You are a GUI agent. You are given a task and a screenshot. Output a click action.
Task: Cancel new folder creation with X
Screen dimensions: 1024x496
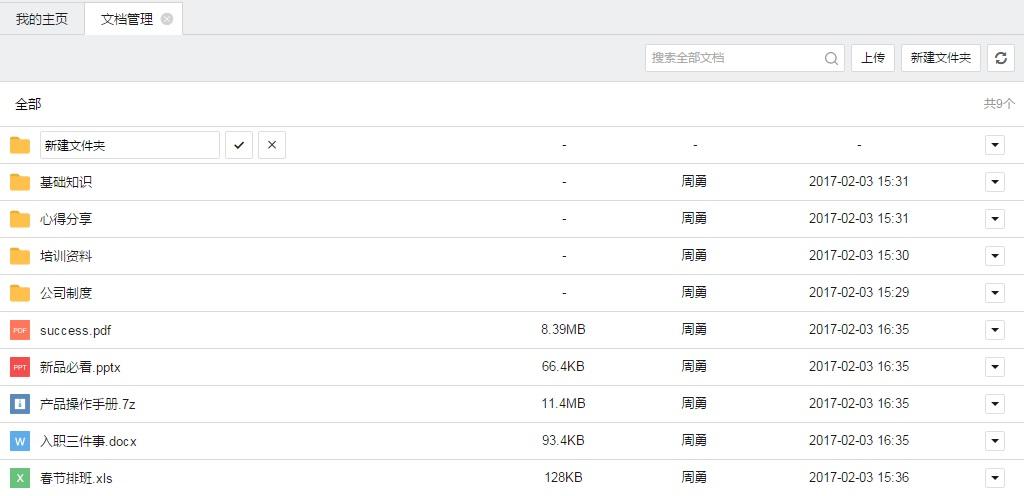click(271, 145)
